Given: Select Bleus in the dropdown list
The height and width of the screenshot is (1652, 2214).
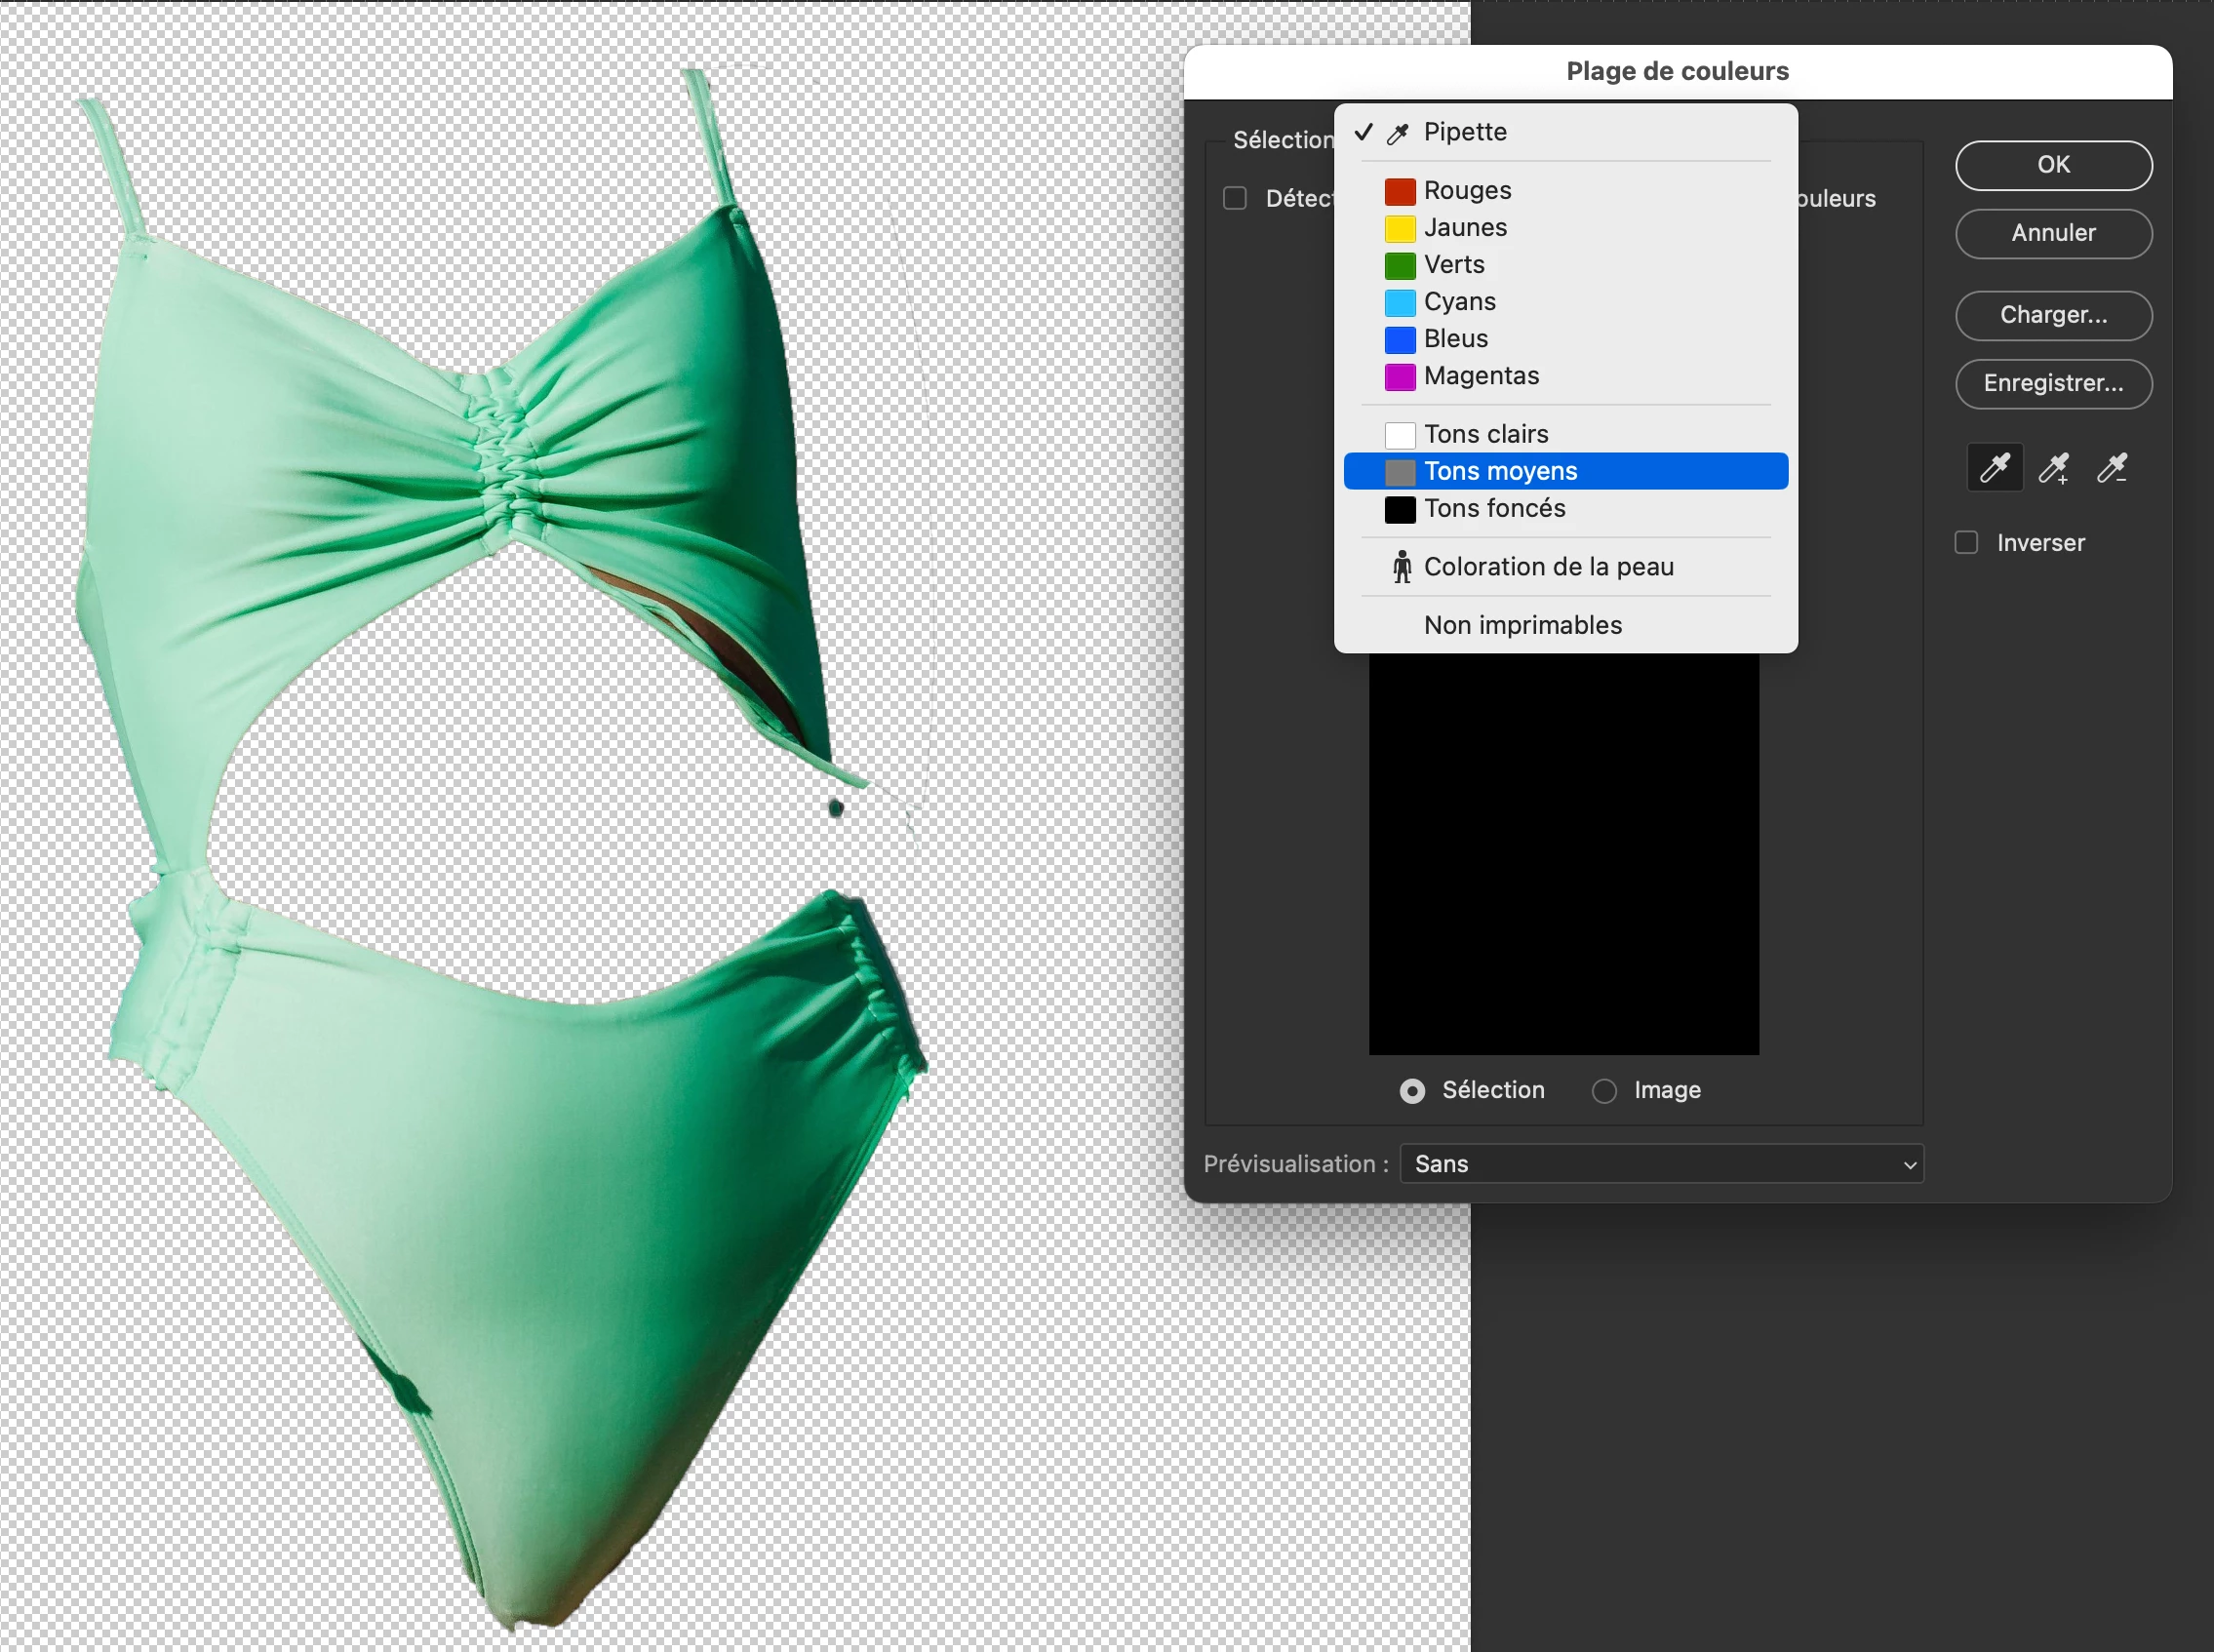Looking at the screenshot, I should [1455, 339].
